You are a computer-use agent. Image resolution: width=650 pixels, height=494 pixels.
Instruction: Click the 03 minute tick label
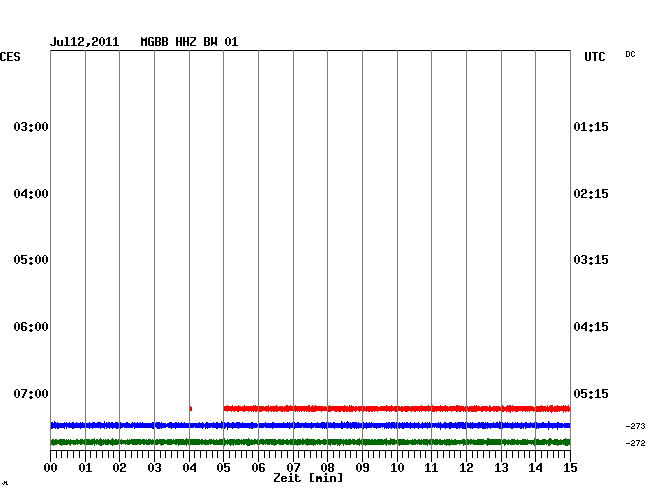[154, 468]
